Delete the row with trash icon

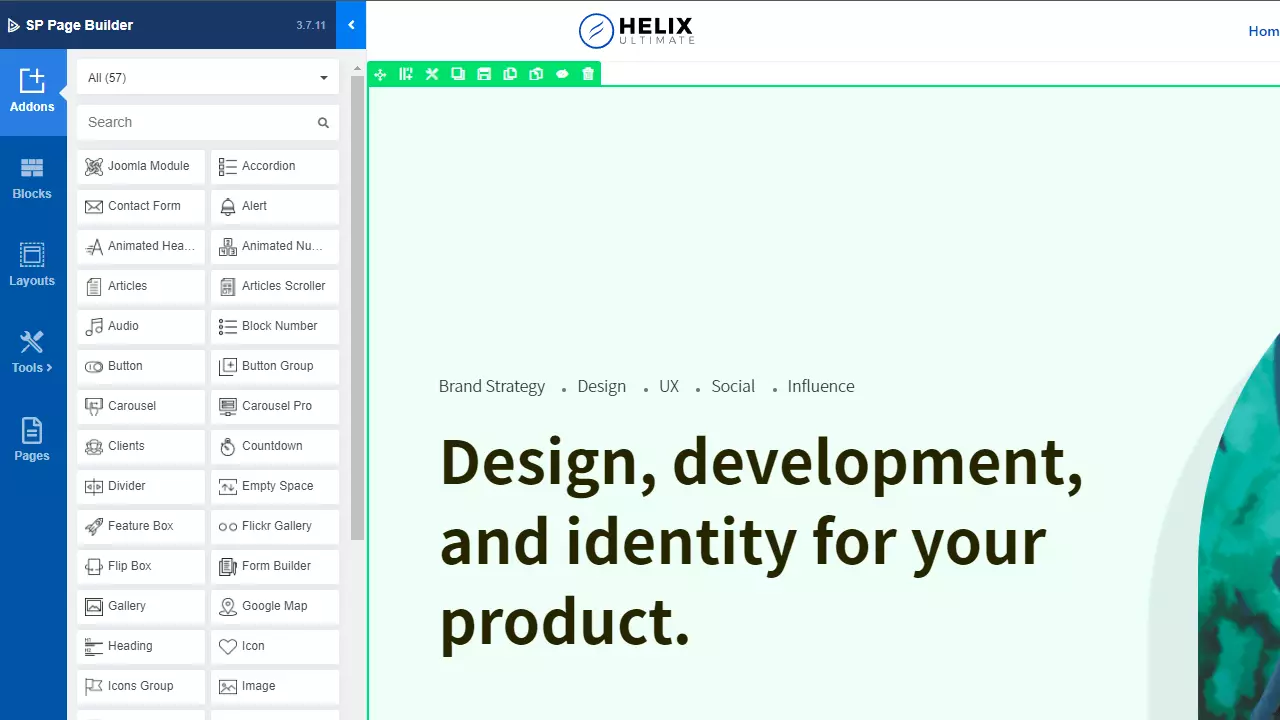pos(588,75)
